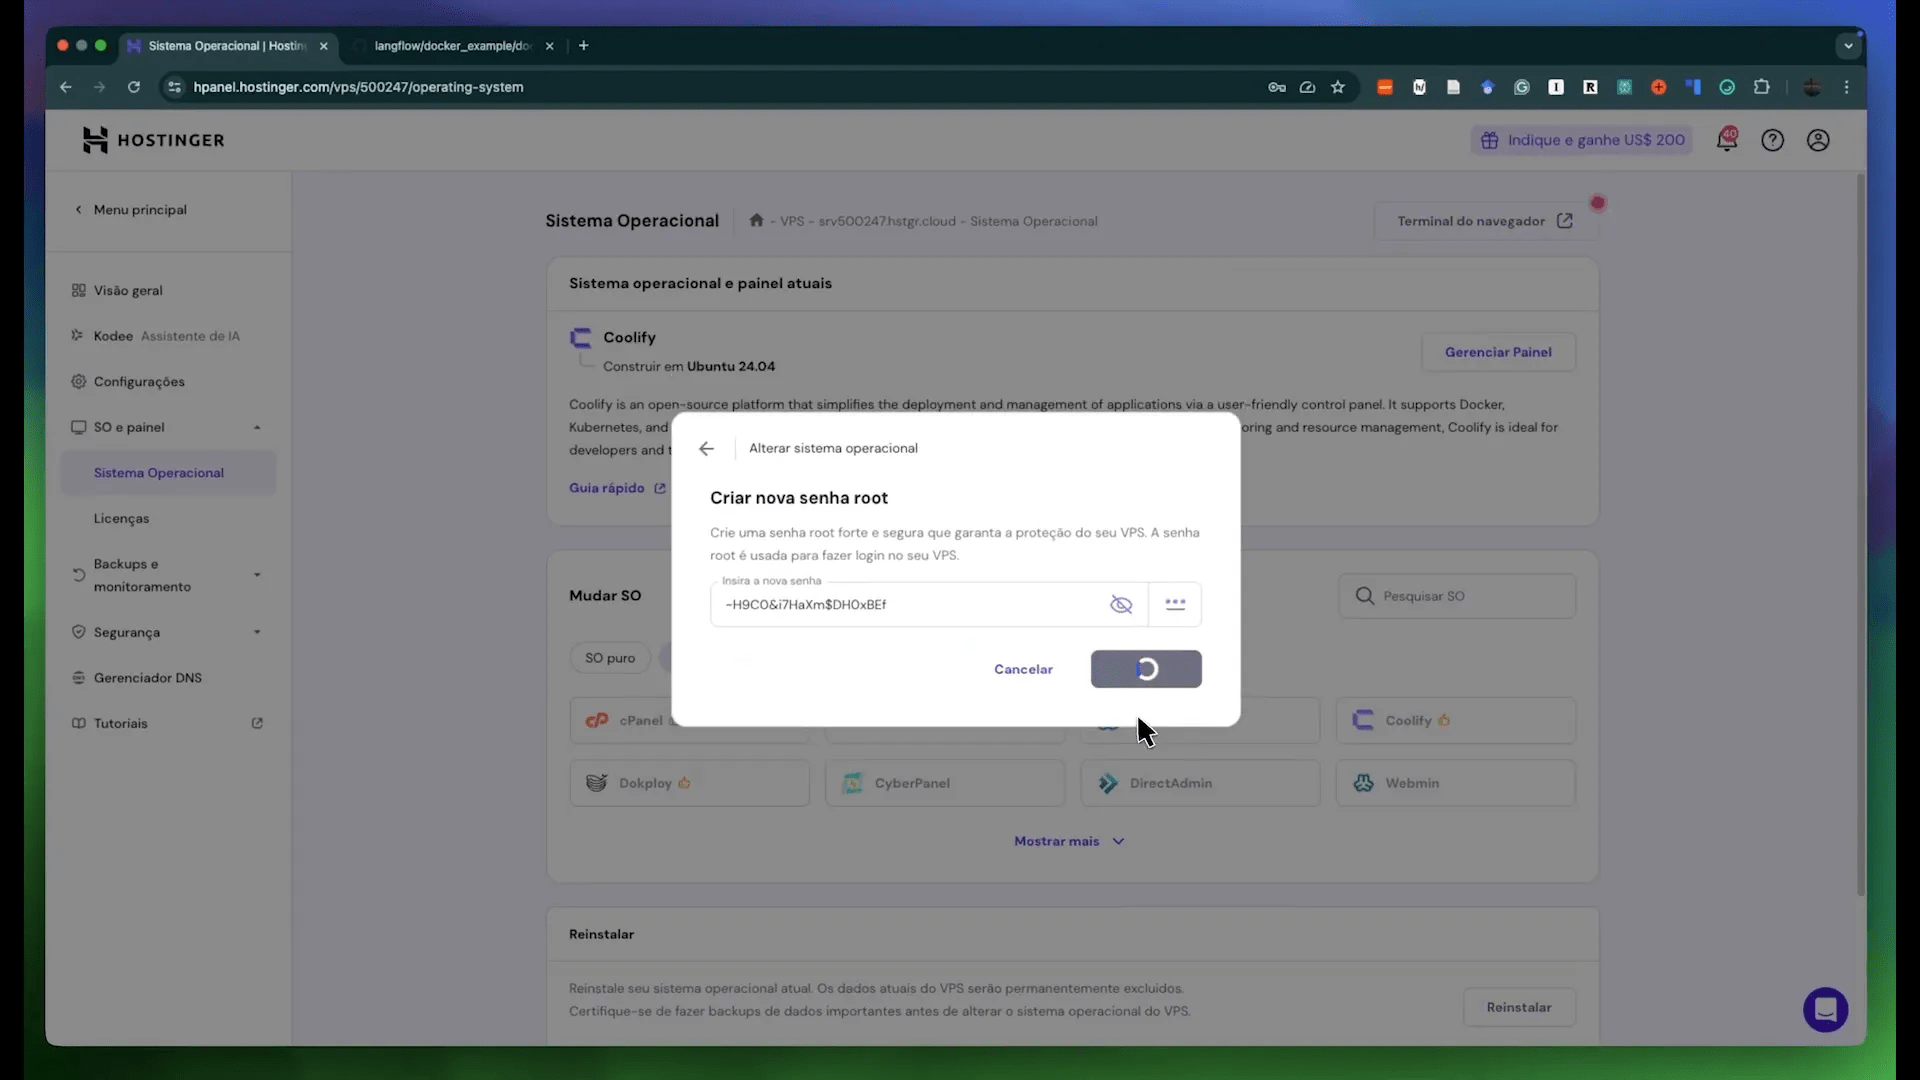1920x1080 pixels.
Task: Open the tab search dropdown arrow
Action: [x=1848, y=46]
